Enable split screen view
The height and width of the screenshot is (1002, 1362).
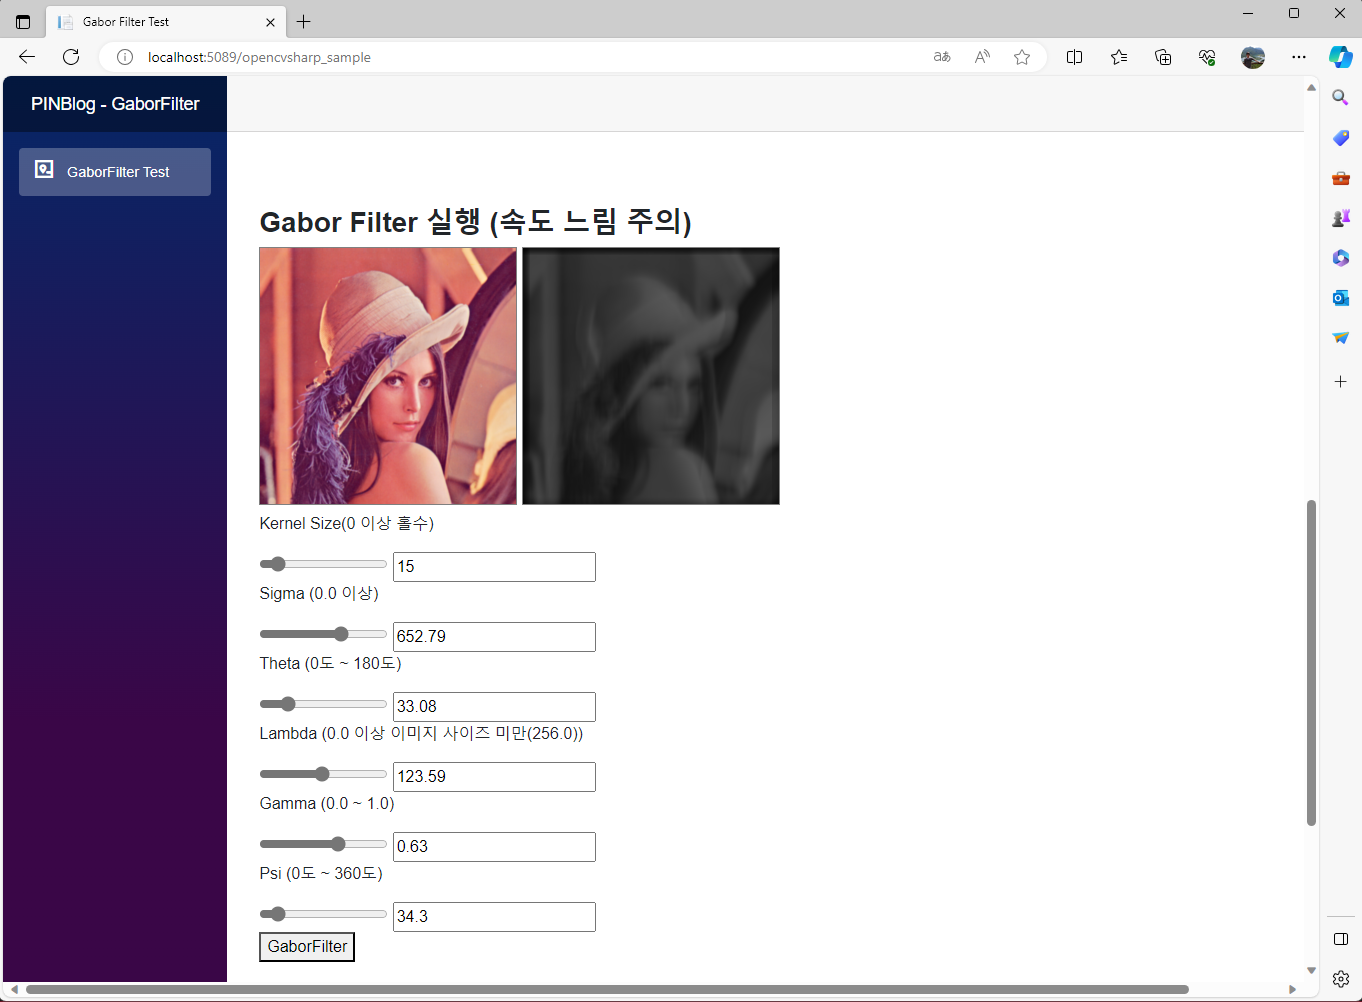point(1074,57)
